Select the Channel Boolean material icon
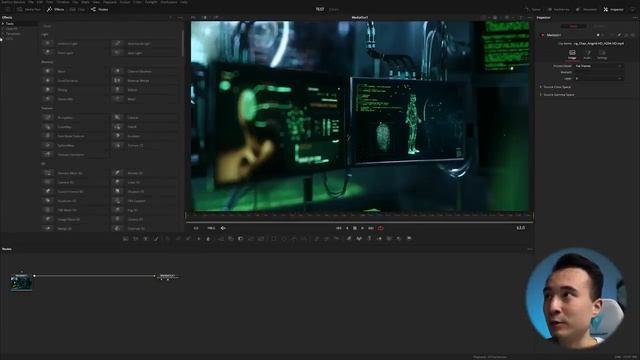The width and height of the screenshot is (640, 360). point(118,71)
